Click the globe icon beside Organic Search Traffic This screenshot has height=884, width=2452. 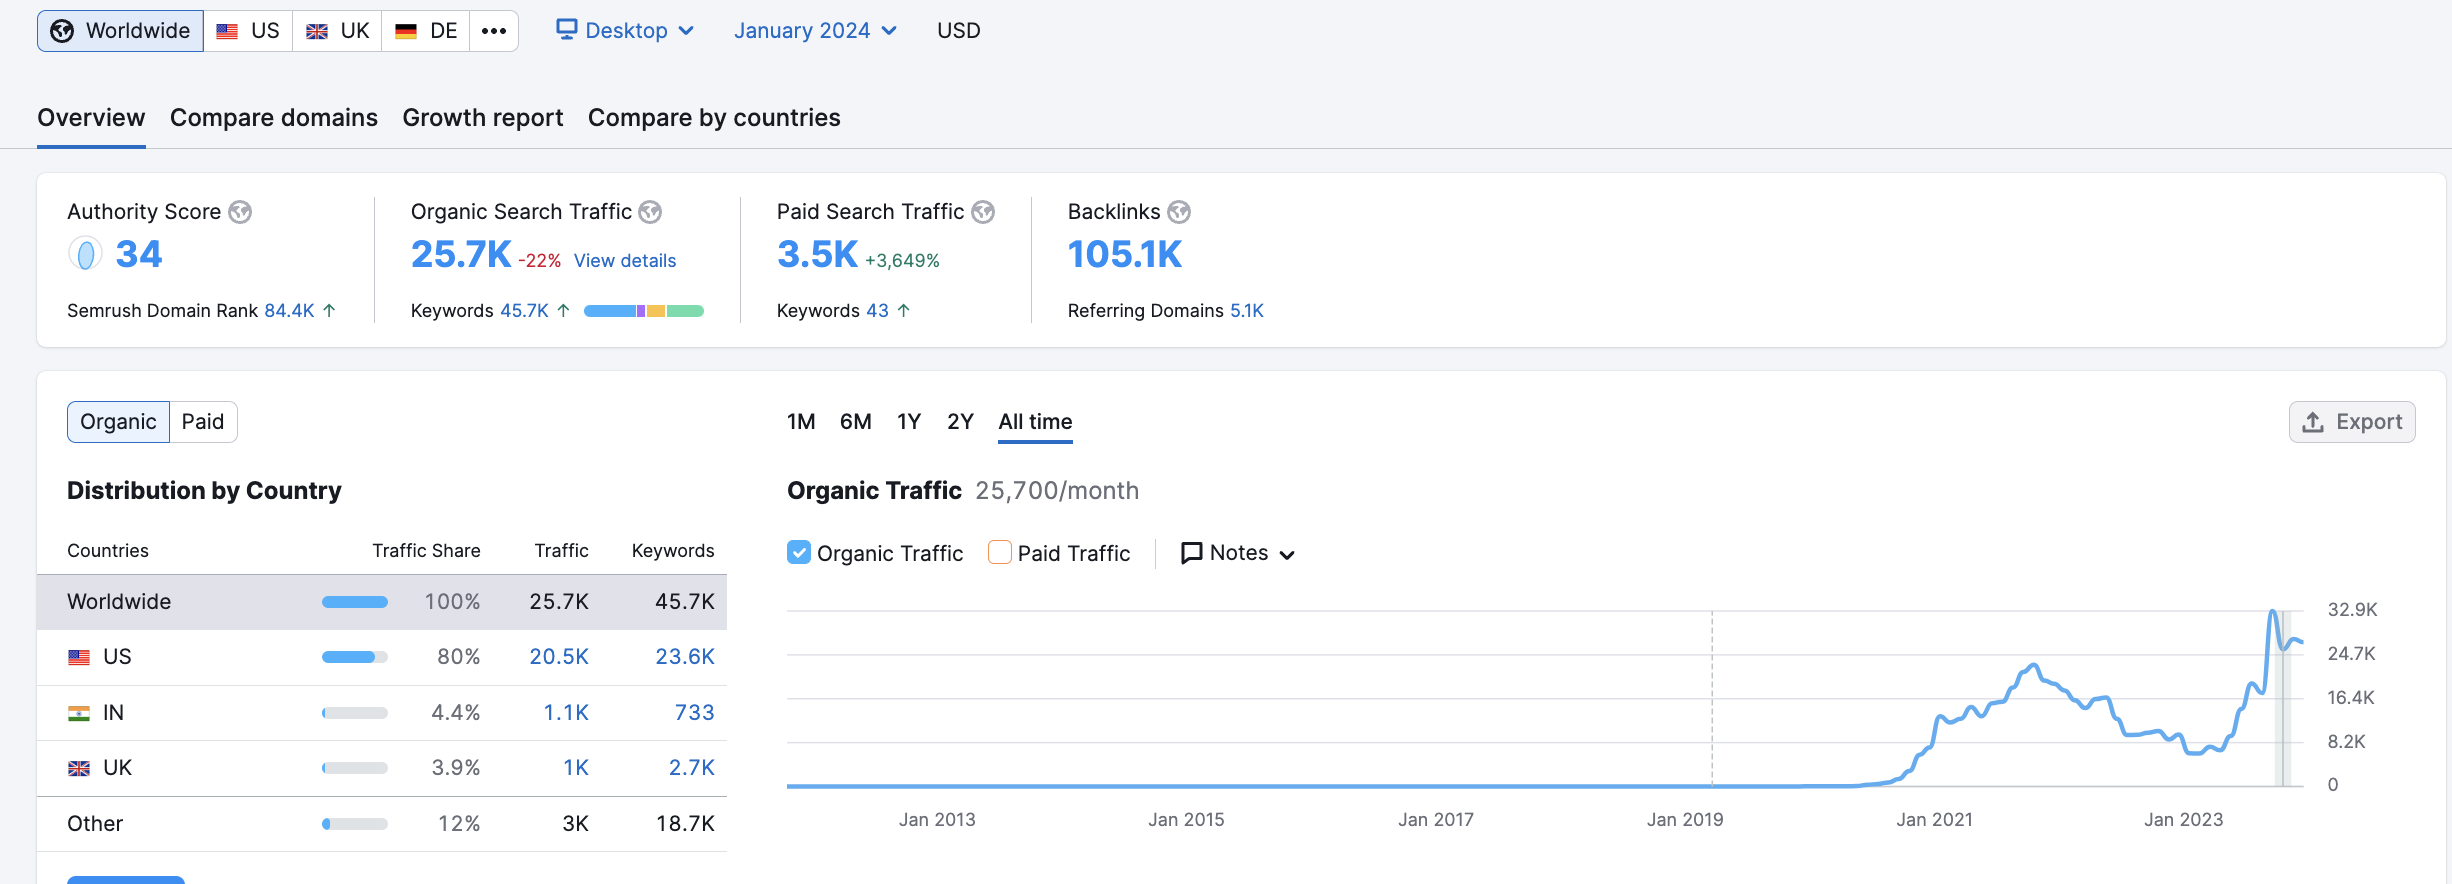[650, 212]
